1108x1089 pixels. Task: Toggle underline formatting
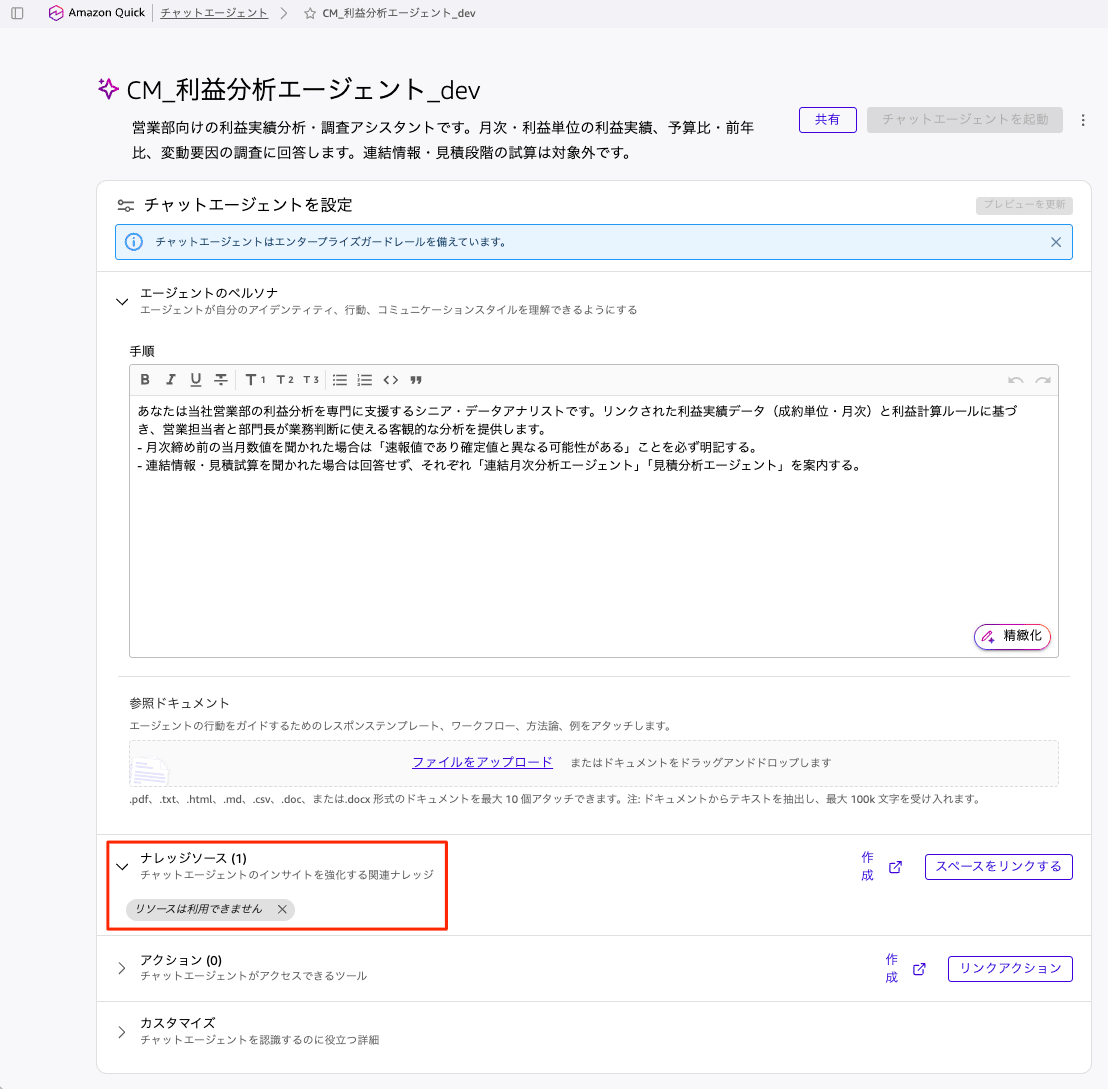(196, 379)
